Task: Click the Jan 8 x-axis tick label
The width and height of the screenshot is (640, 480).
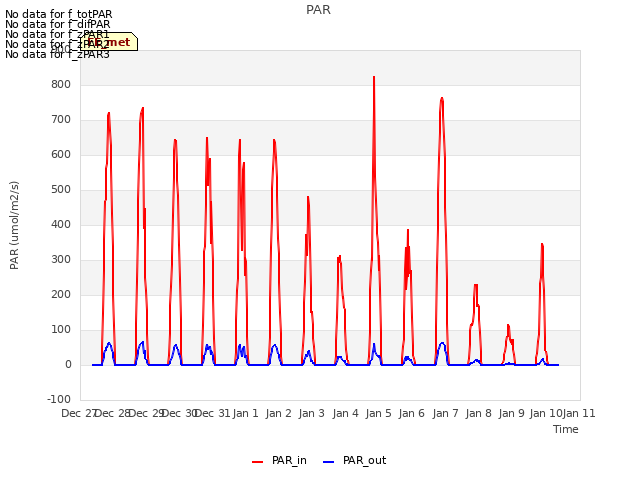Action: tap(478, 413)
